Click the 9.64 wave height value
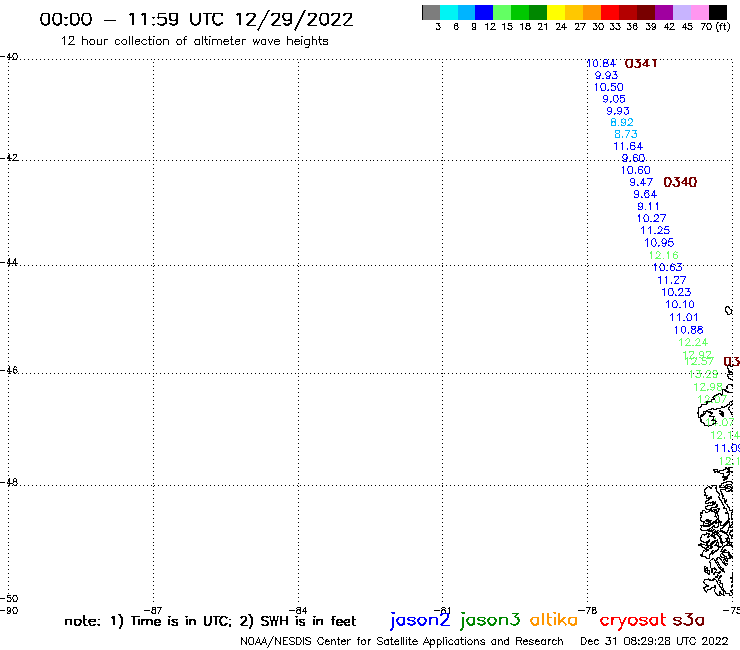 click(645, 194)
